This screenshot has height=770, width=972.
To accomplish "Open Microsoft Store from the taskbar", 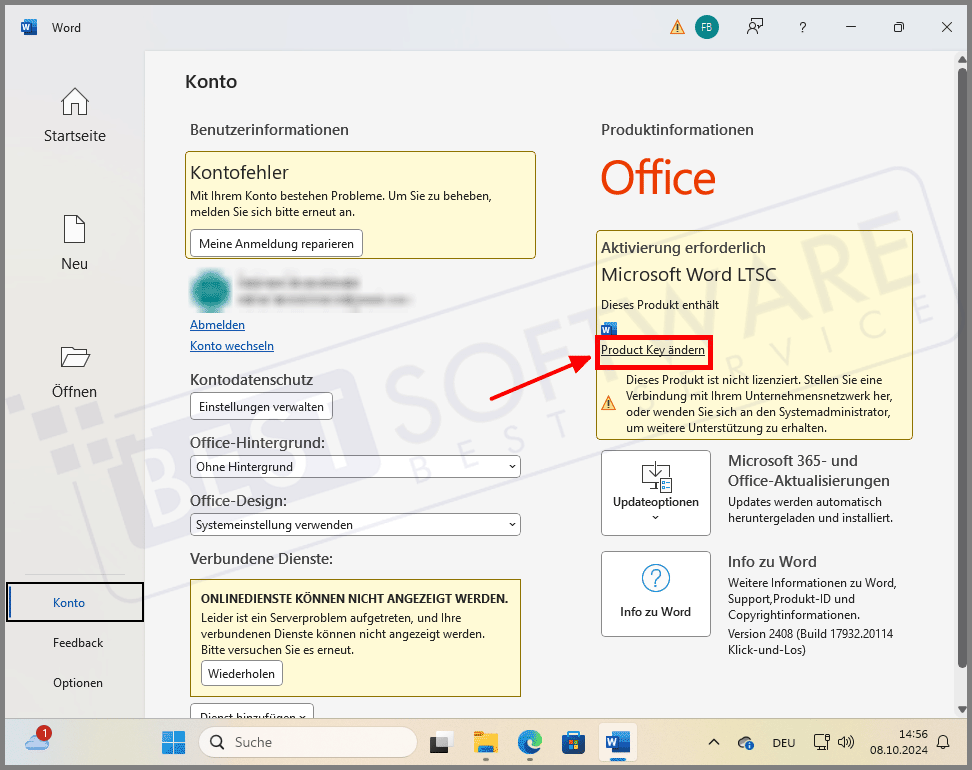I will tap(573, 742).
